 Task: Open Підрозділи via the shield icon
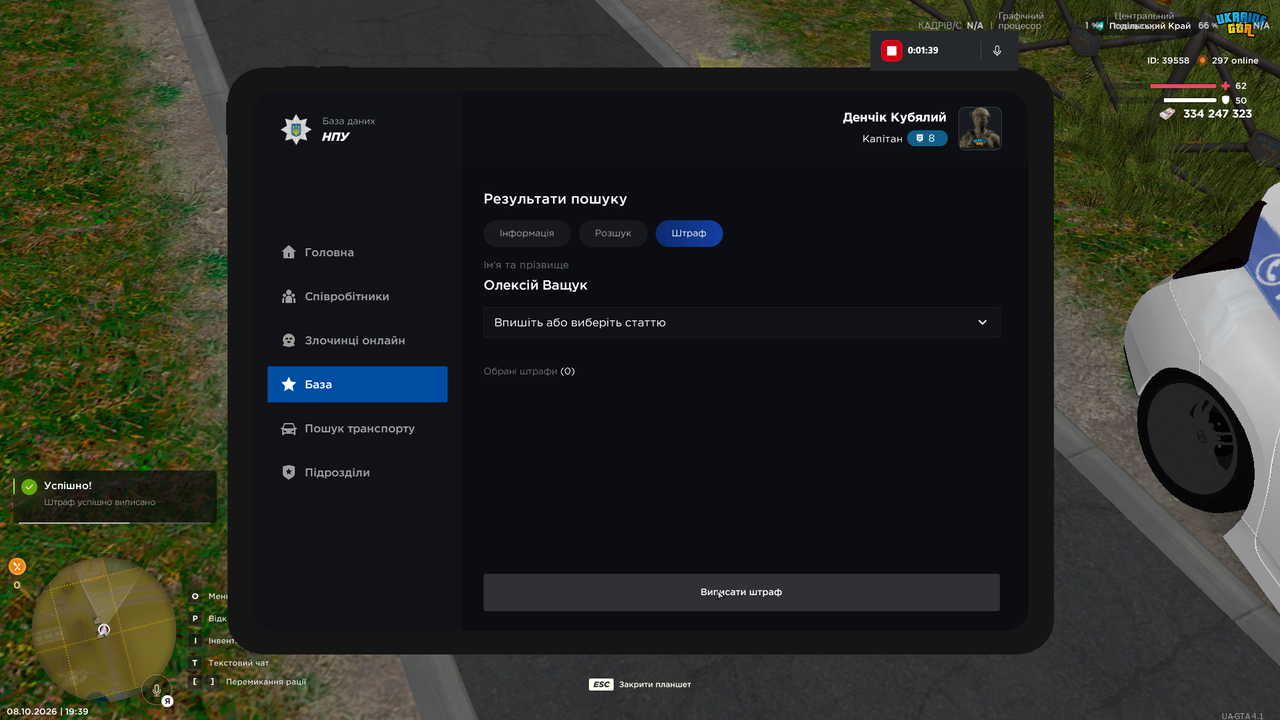click(289, 472)
